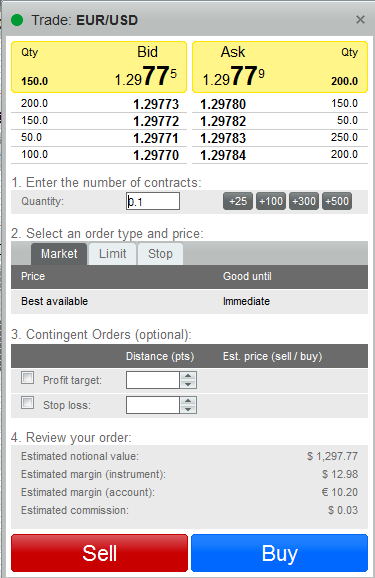This screenshot has width=375, height=578.
Task: Click the Profit target distance field
Action: tap(153, 380)
